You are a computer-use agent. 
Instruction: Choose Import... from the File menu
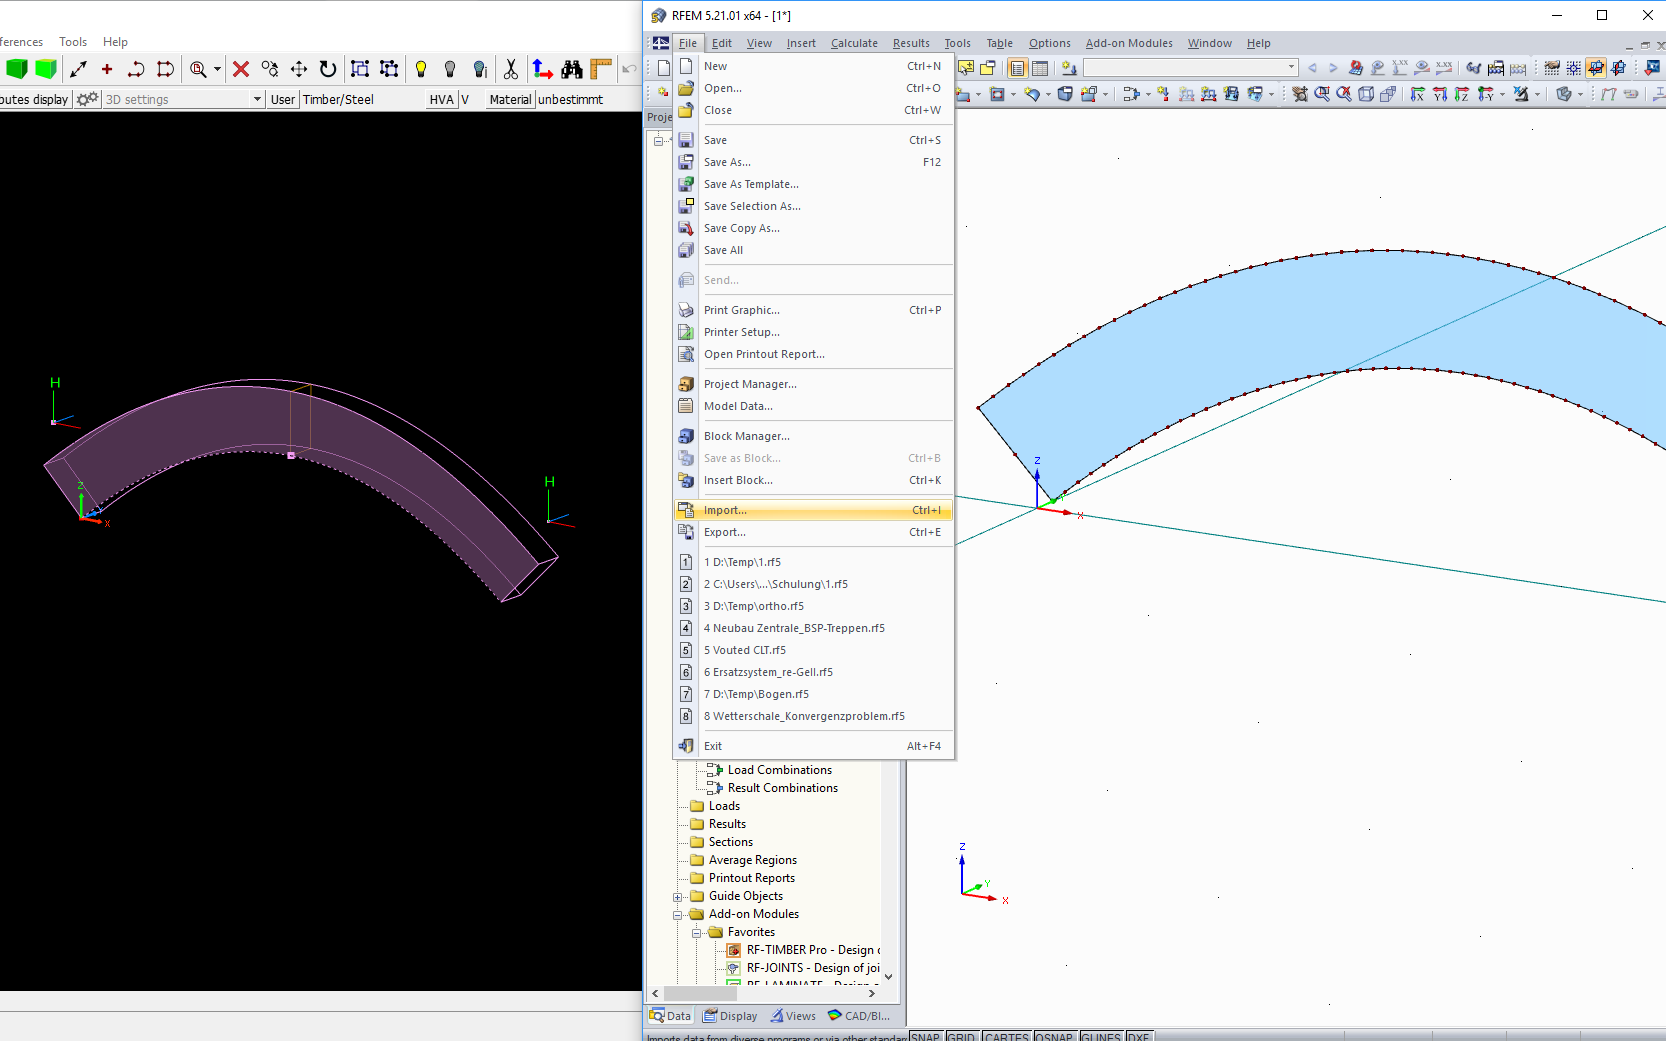pos(725,510)
